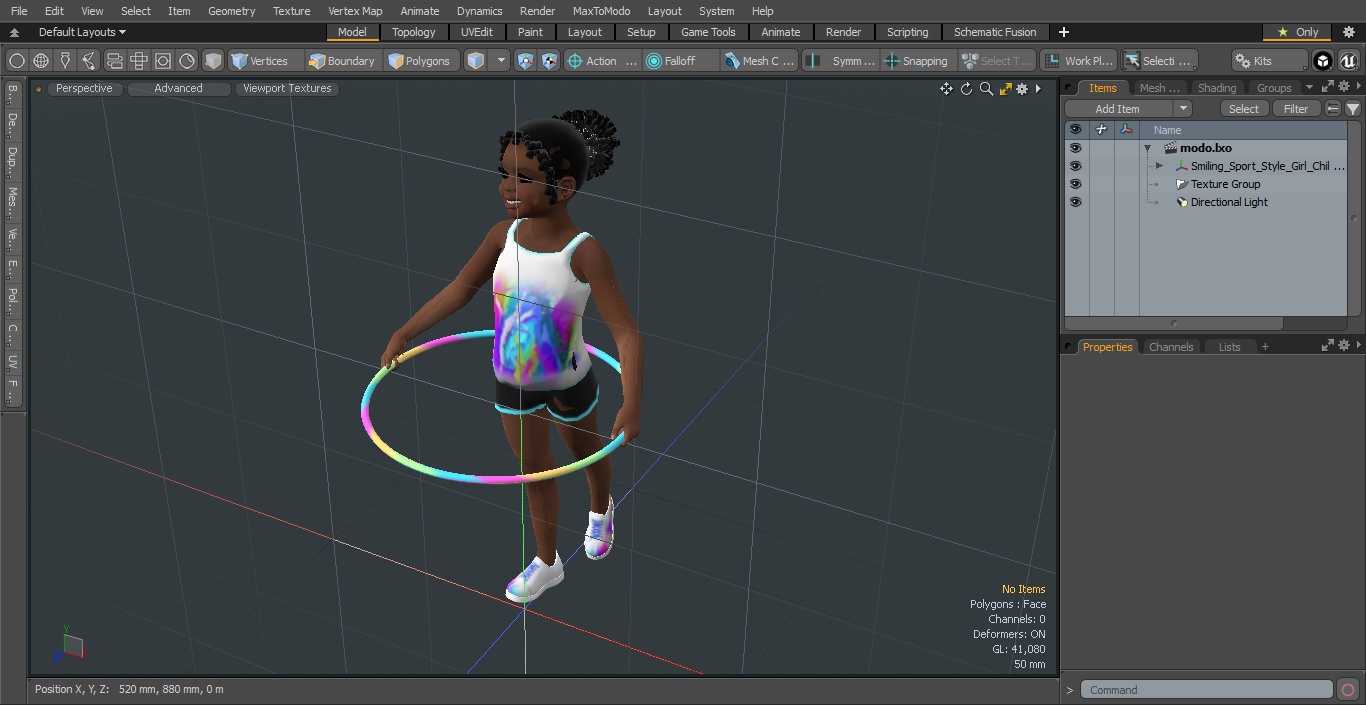This screenshot has width=1366, height=705.
Task: Click the Command input field
Action: click(x=1206, y=690)
